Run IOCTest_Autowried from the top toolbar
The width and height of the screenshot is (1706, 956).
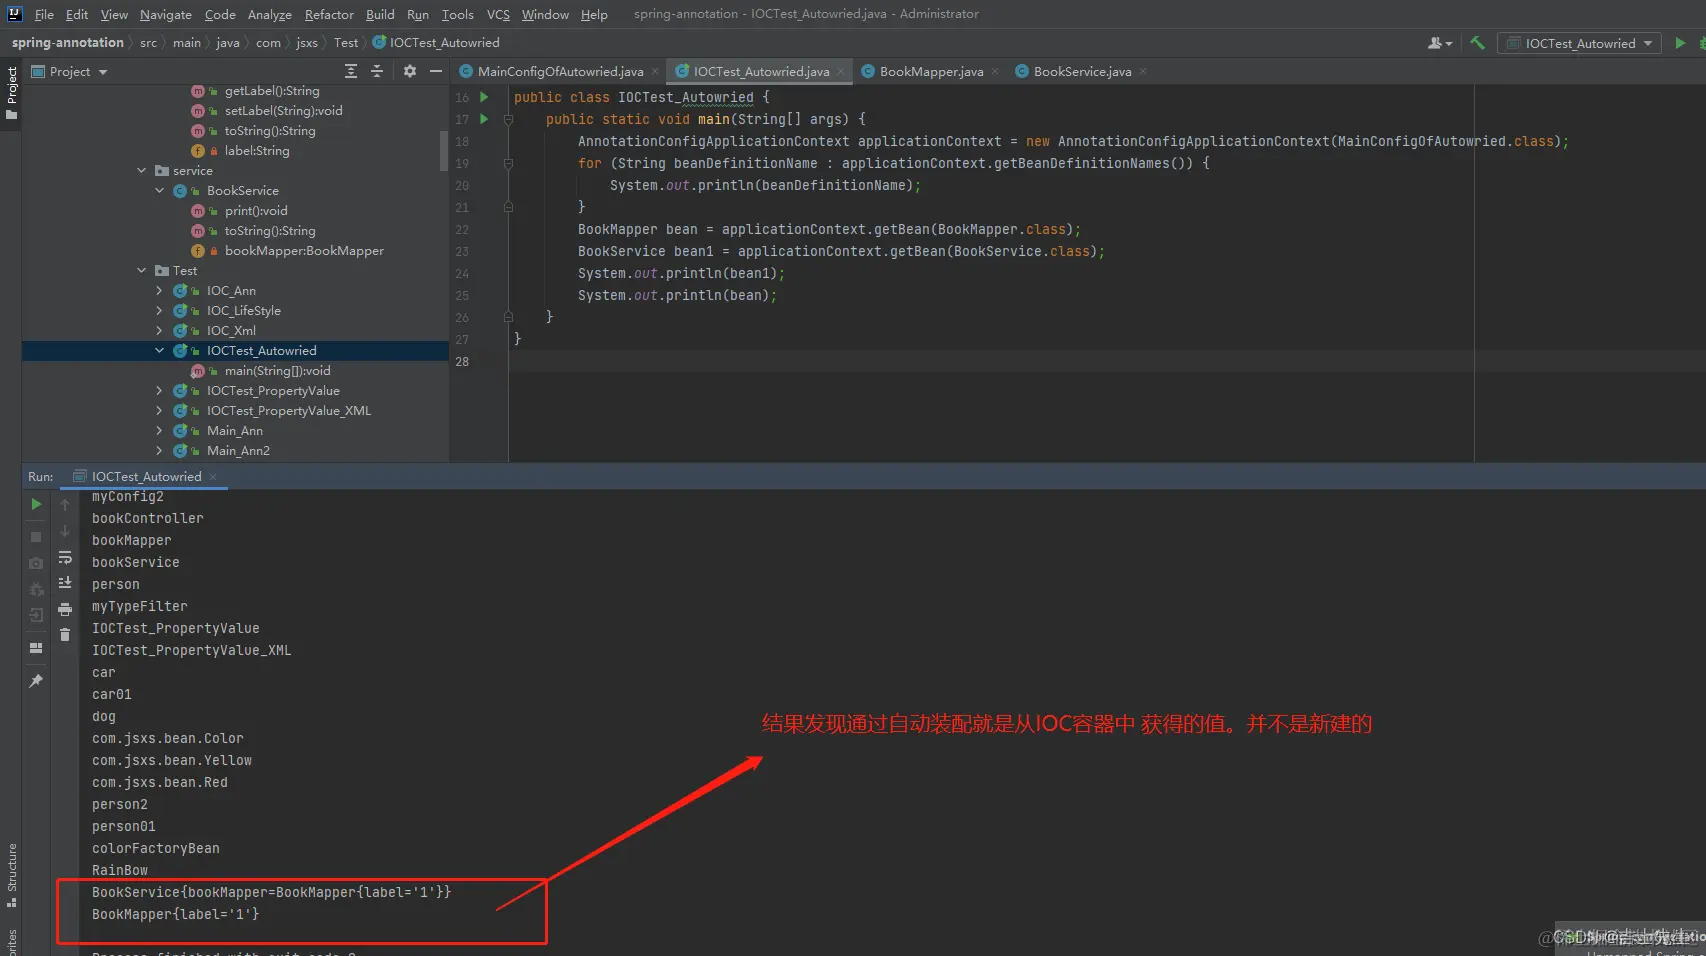pyautogui.click(x=1680, y=43)
